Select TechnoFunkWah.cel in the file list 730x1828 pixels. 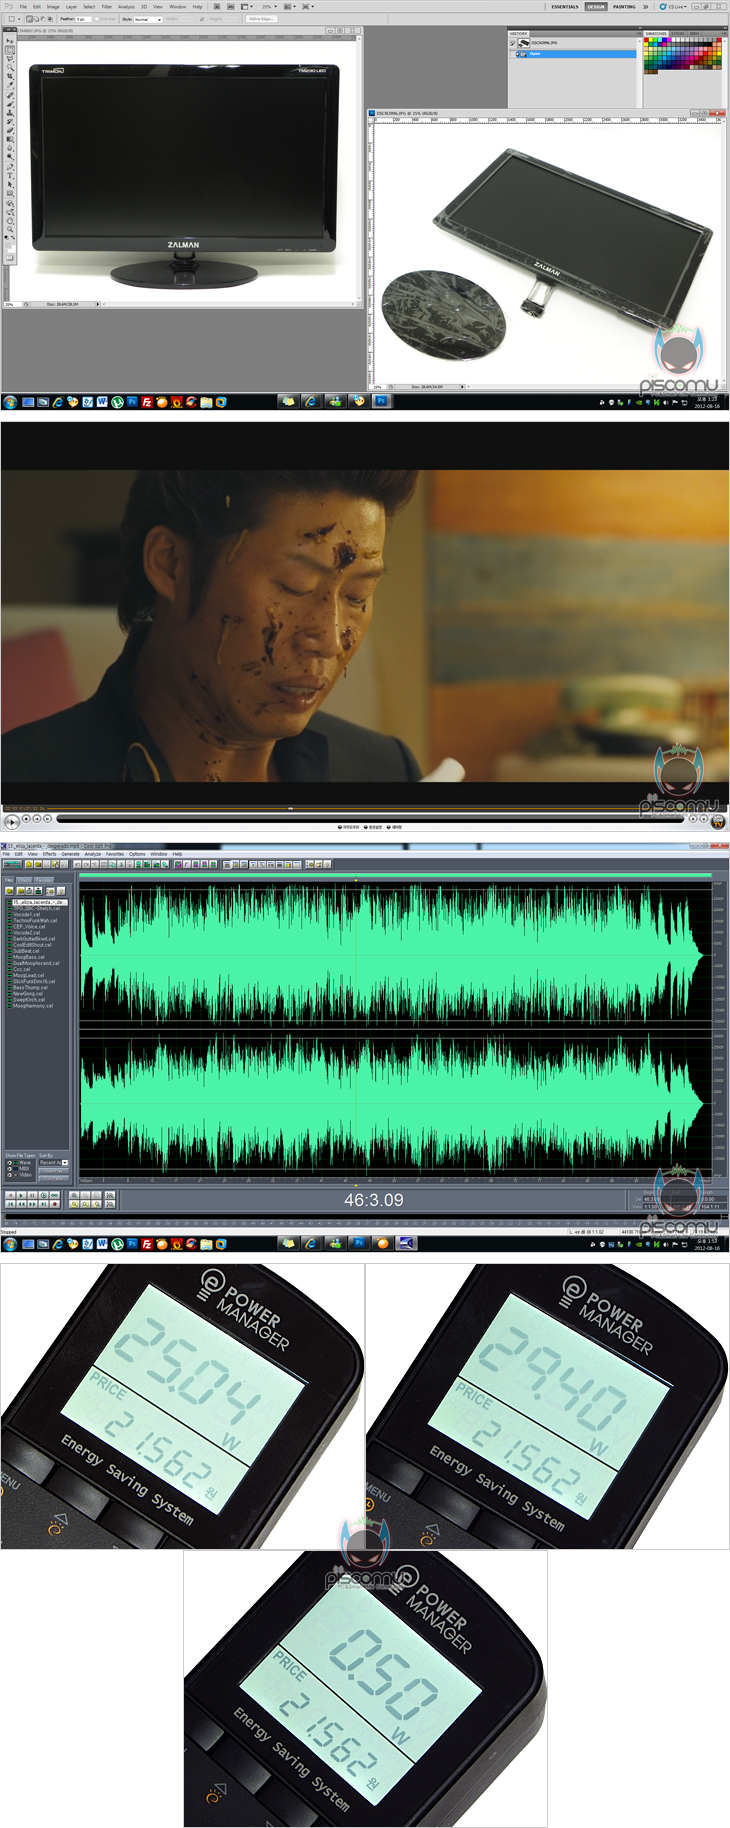coord(35,920)
